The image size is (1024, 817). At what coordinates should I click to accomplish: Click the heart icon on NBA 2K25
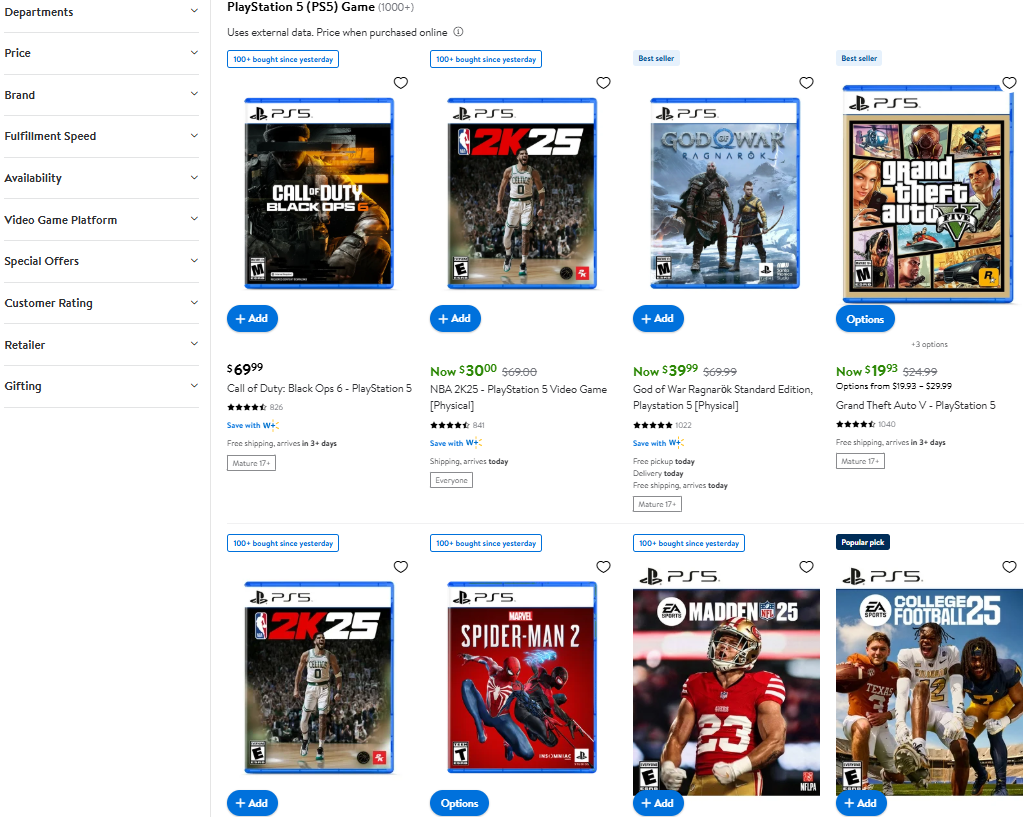[x=604, y=83]
